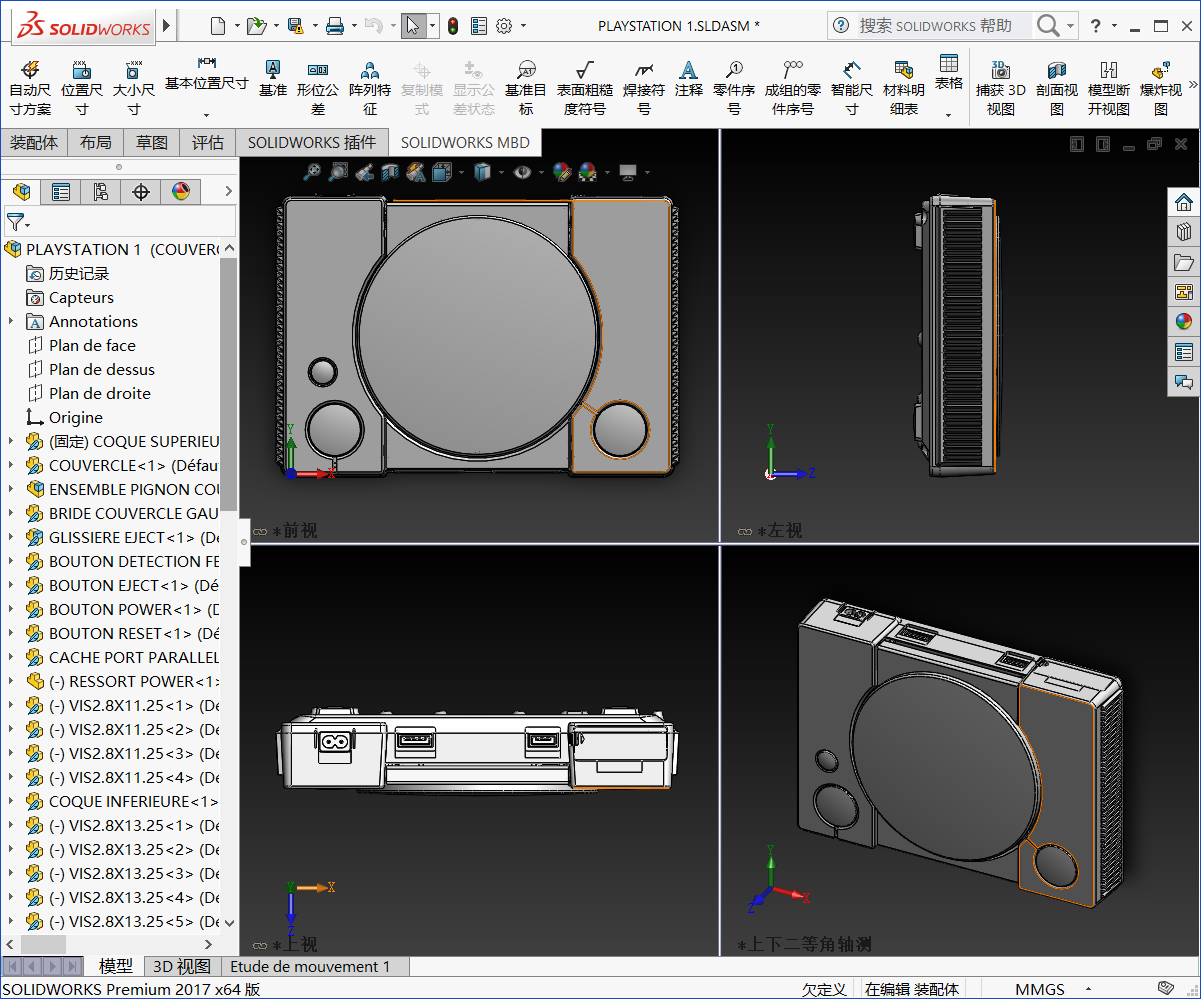
Task: Expand the COQUE INFERIEURE<1> node
Action: click(x=11, y=801)
